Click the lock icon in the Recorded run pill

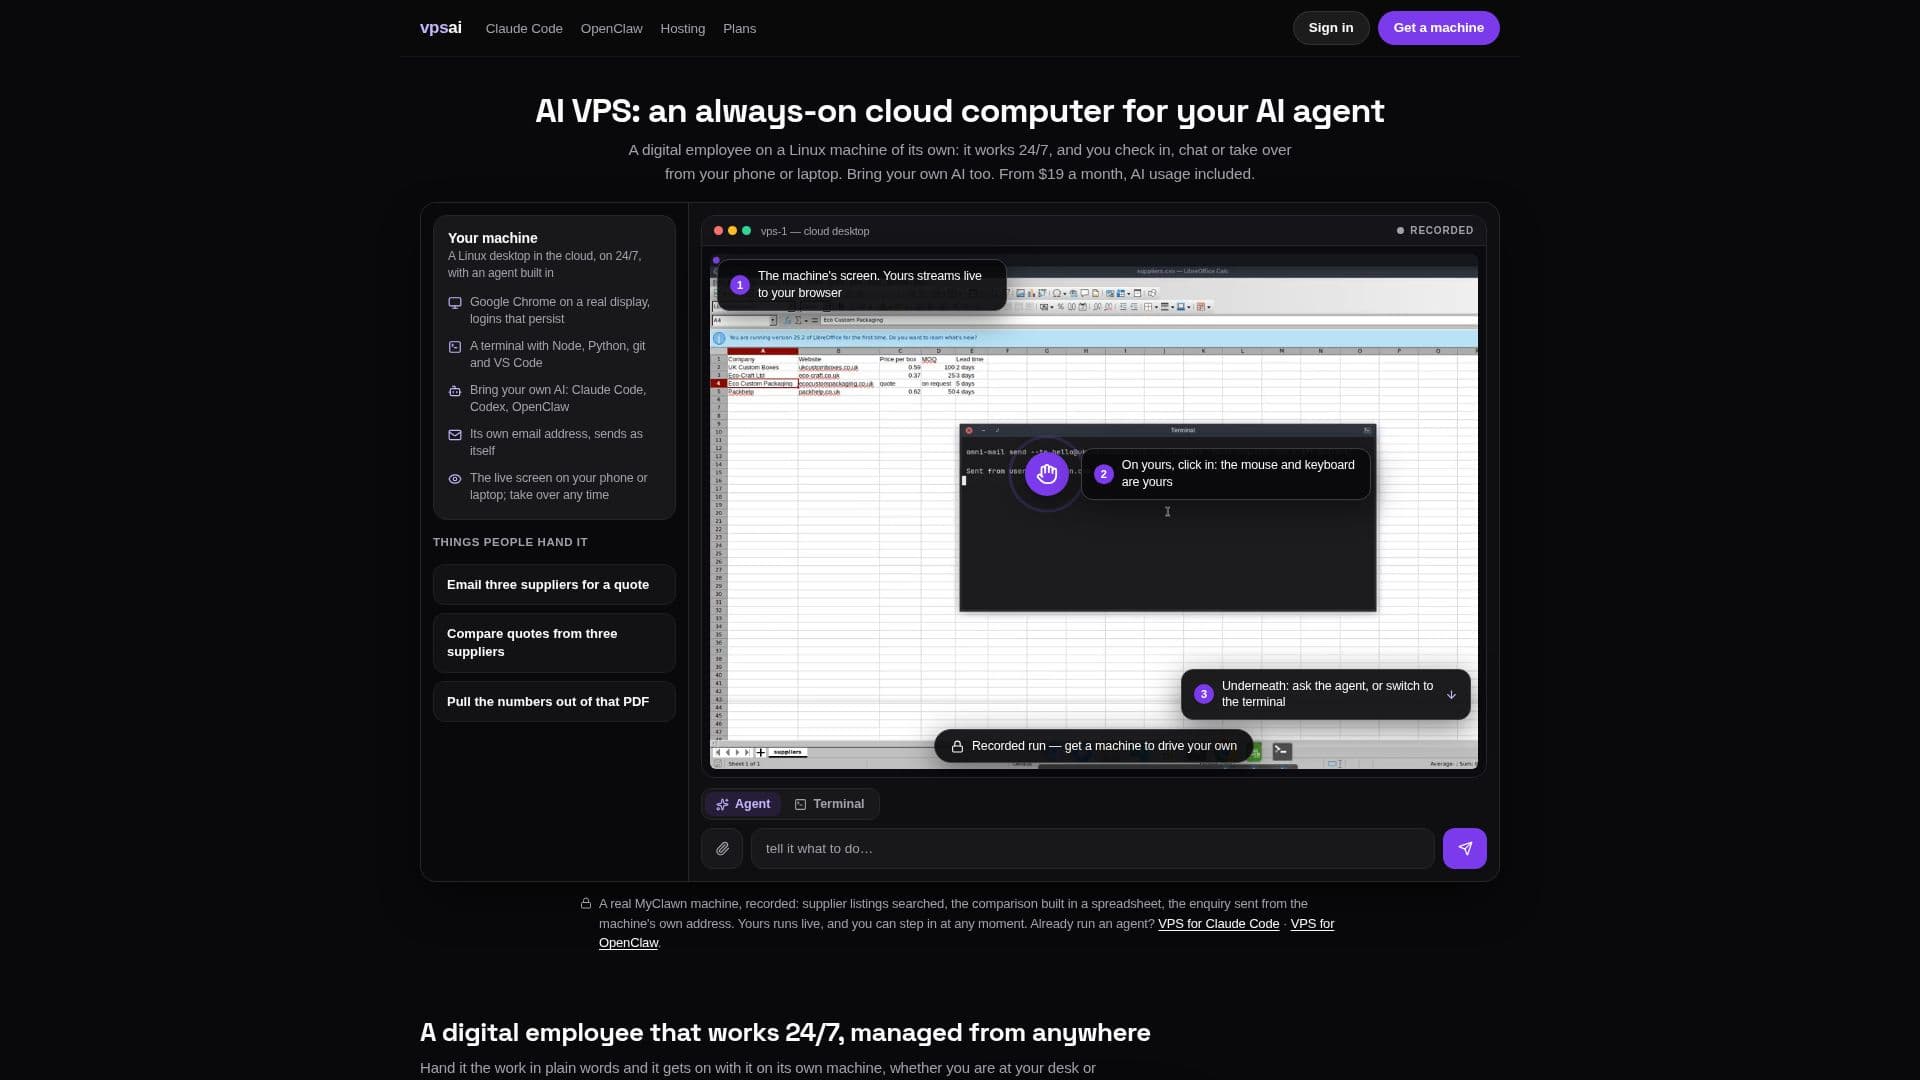point(957,747)
